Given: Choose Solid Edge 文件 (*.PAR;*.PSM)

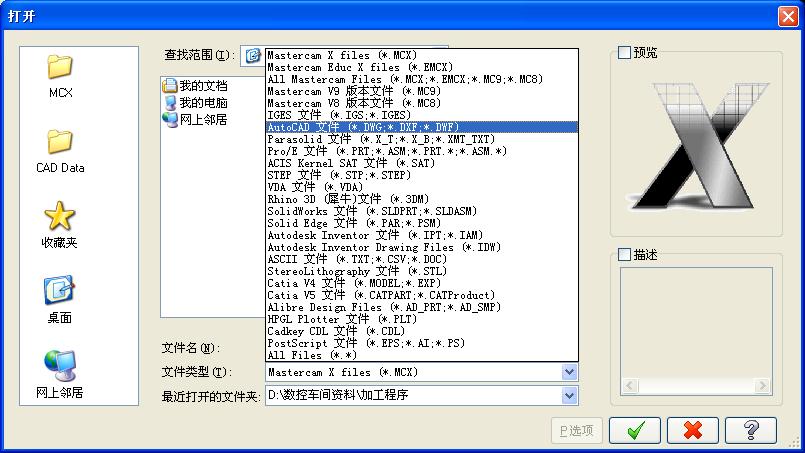Looking at the screenshot, I should [422, 223].
